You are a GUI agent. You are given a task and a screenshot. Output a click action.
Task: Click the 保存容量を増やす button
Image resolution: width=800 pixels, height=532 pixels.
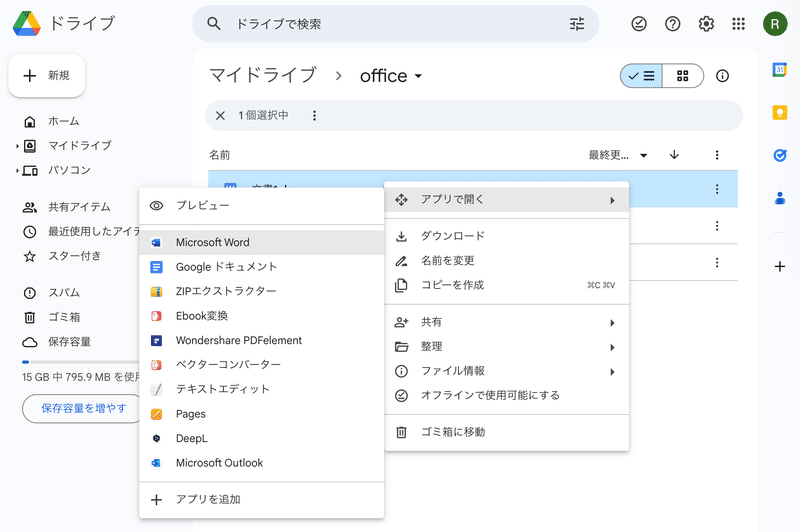[84, 408]
